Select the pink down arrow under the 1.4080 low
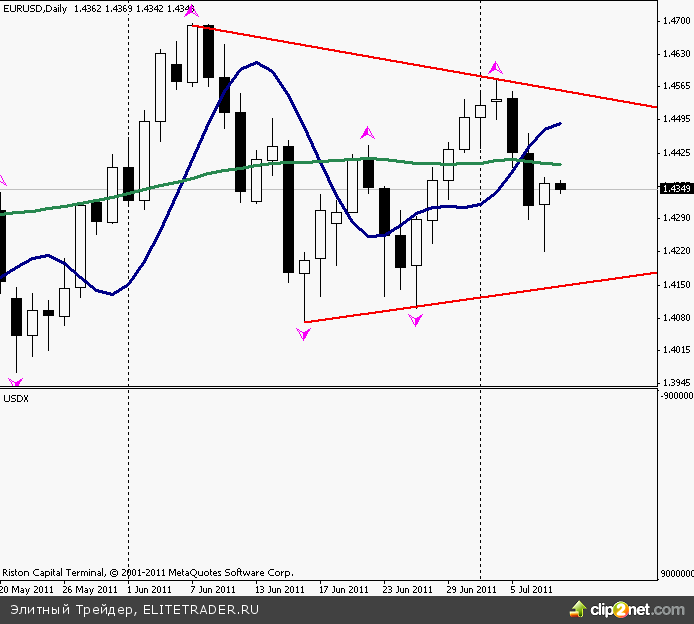Image resolution: width=694 pixels, height=624 pixels. [304, 334]
